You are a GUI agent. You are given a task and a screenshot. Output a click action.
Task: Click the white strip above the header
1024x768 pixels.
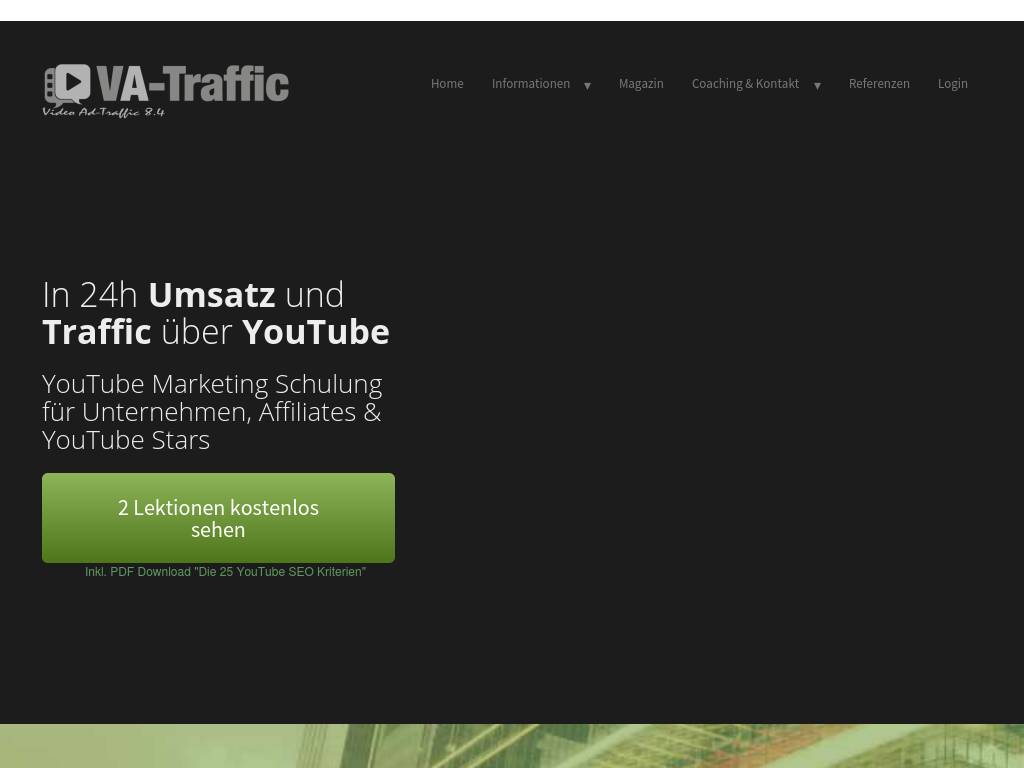point(512,10)
